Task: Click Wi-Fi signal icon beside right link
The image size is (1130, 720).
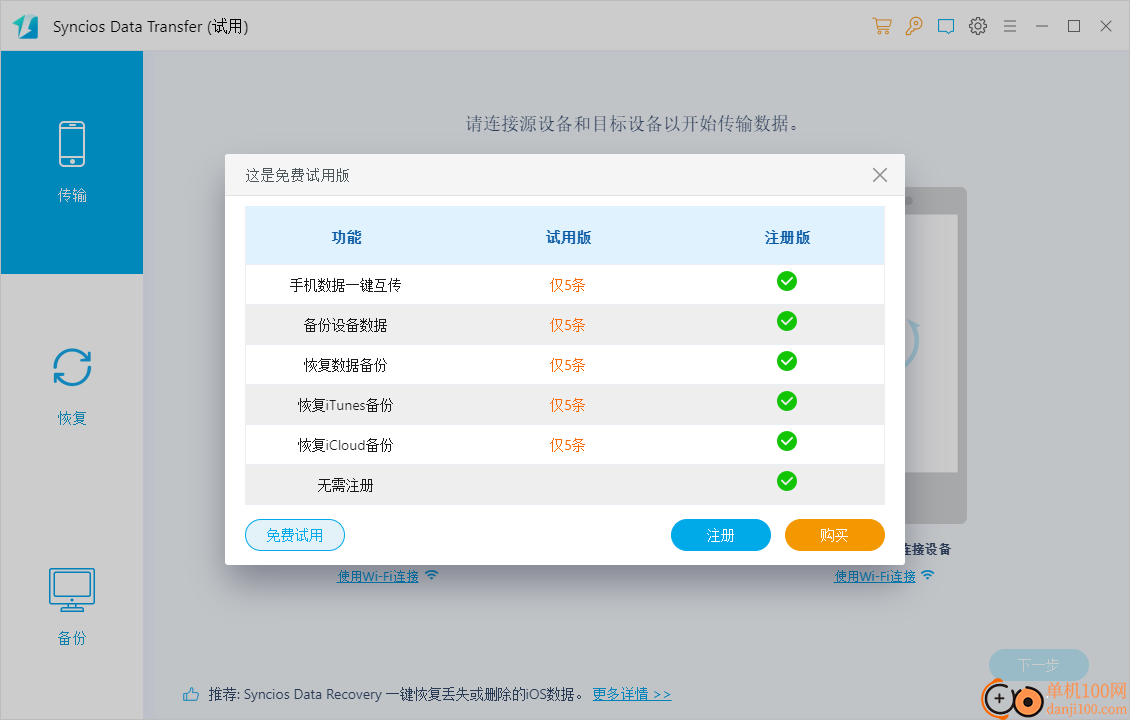Action: 927,574
